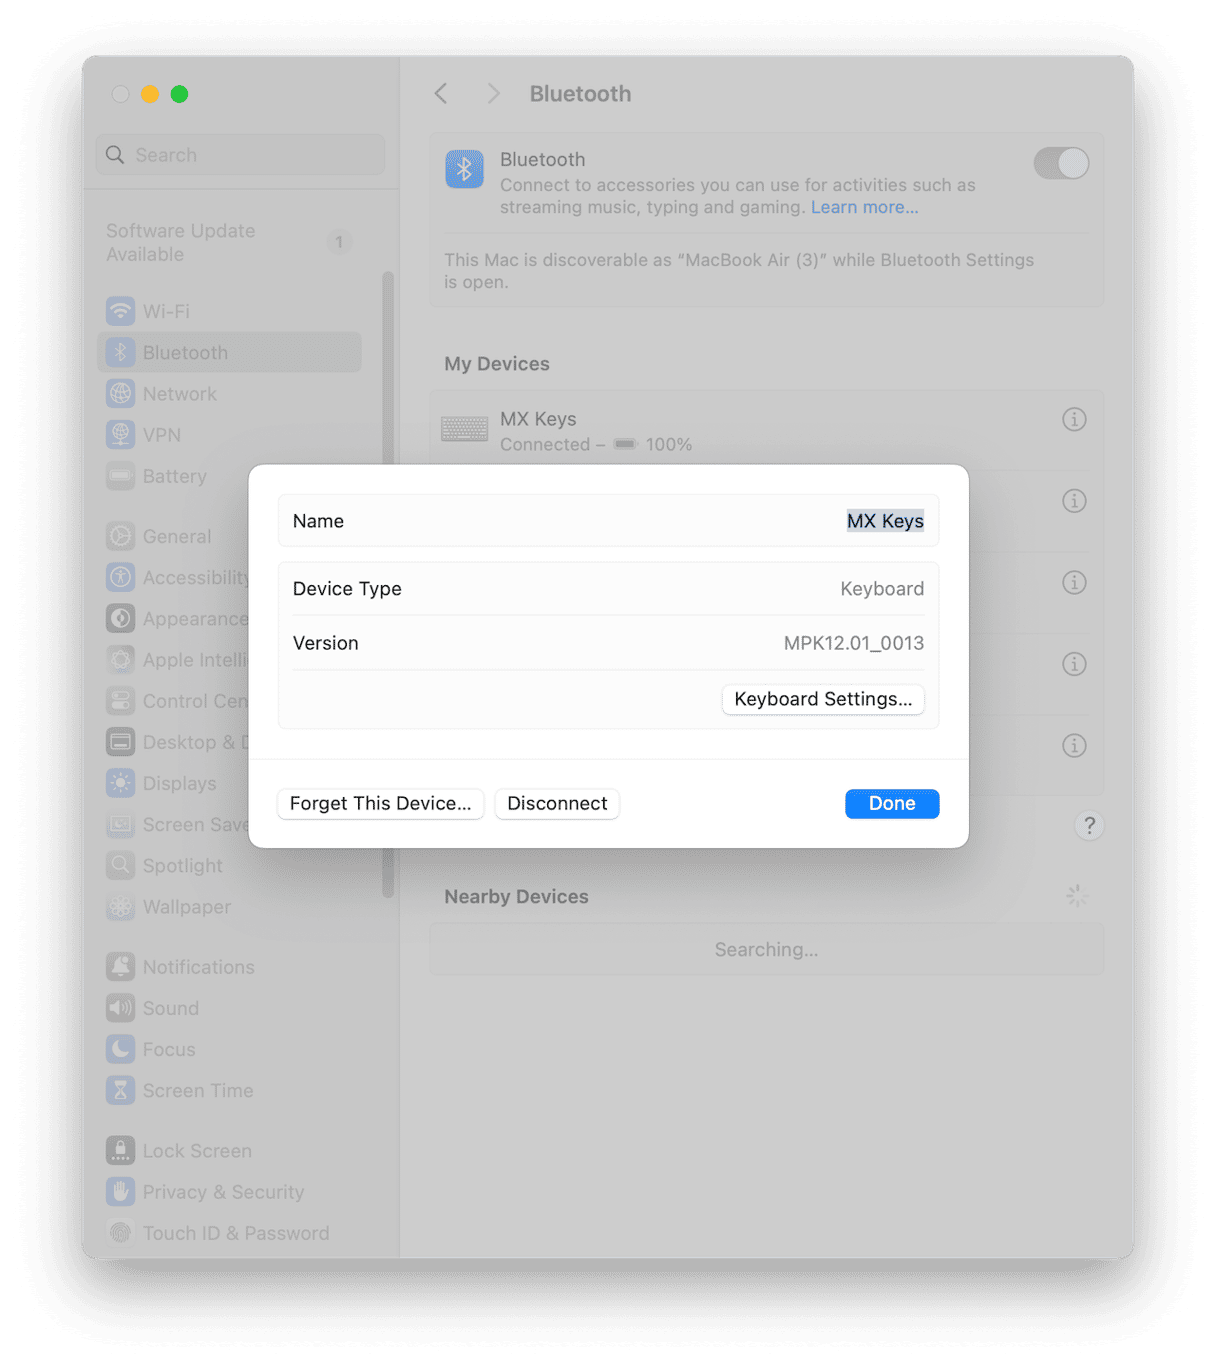The height and width of the screenshot is (1367, 1216).
Task: Click the green maximize window button
Action: [179, 94]
